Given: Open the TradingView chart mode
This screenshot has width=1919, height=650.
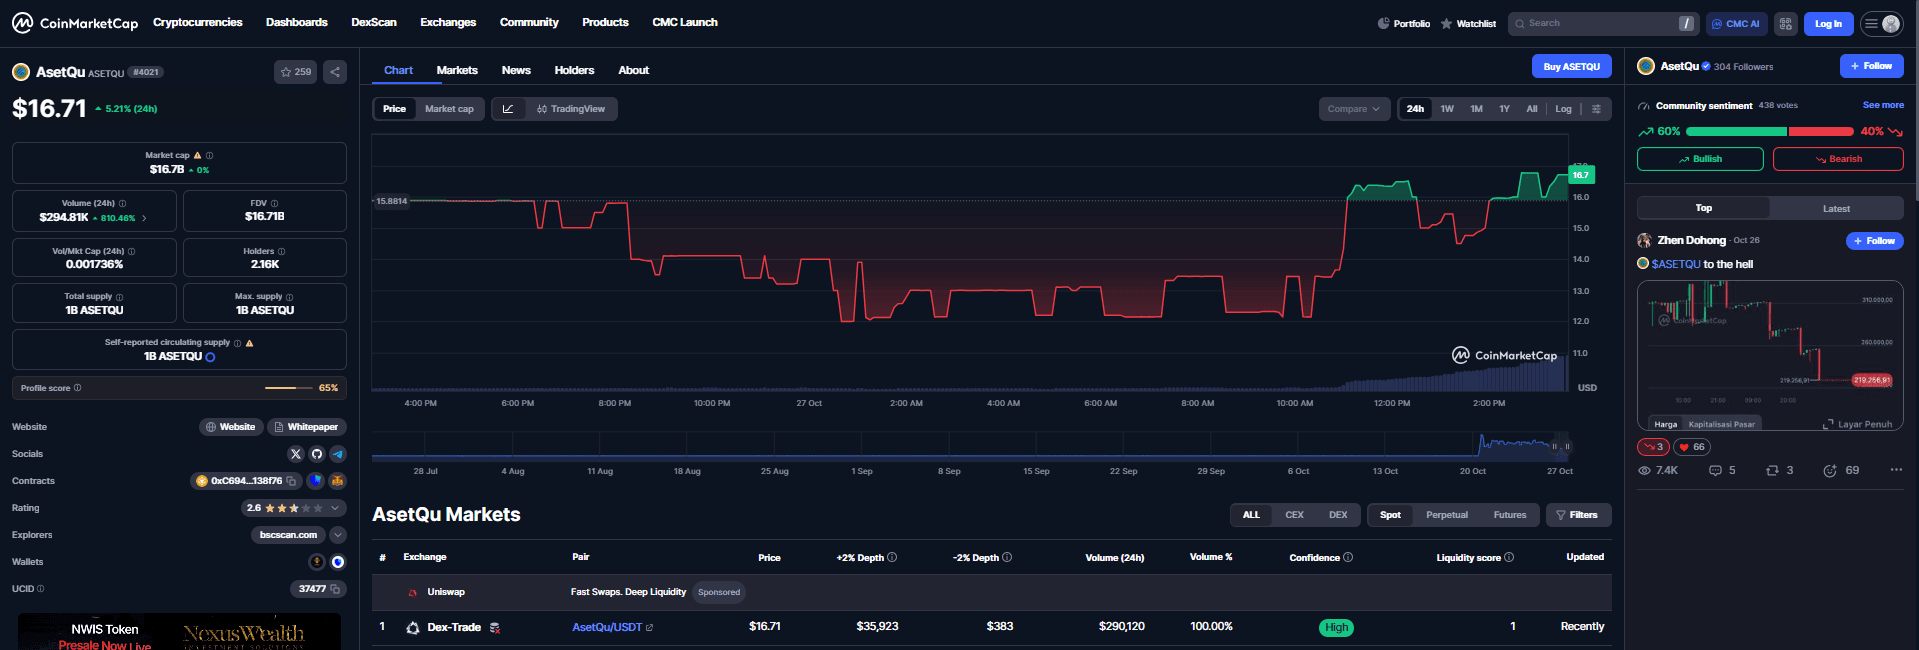Looking at the screenshot, I should pyautogui.click(x=571, y=109).
